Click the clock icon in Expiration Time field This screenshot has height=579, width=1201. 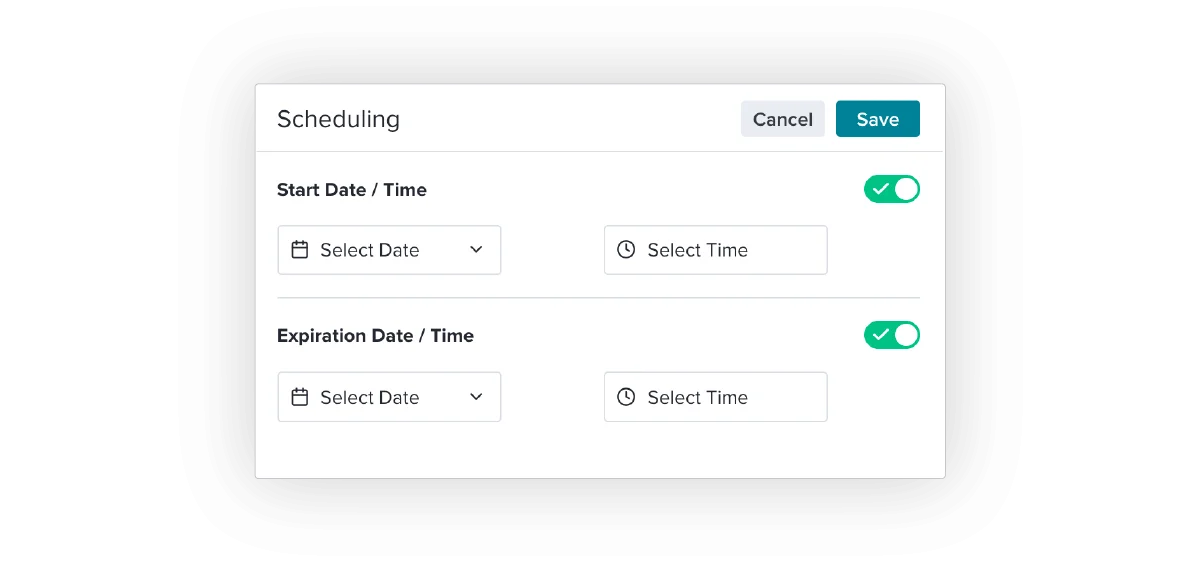pos(626,397)
